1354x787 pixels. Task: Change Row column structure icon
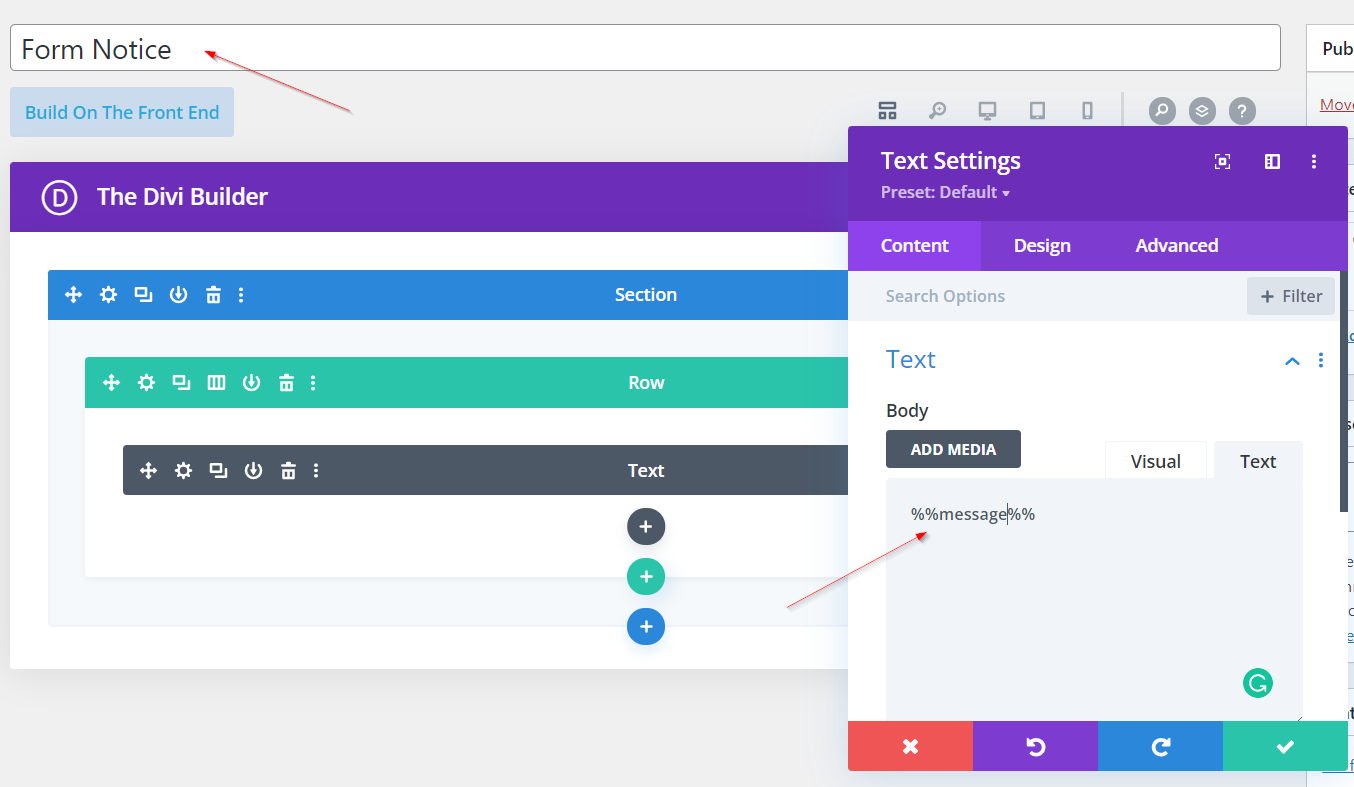coord(216,383)
